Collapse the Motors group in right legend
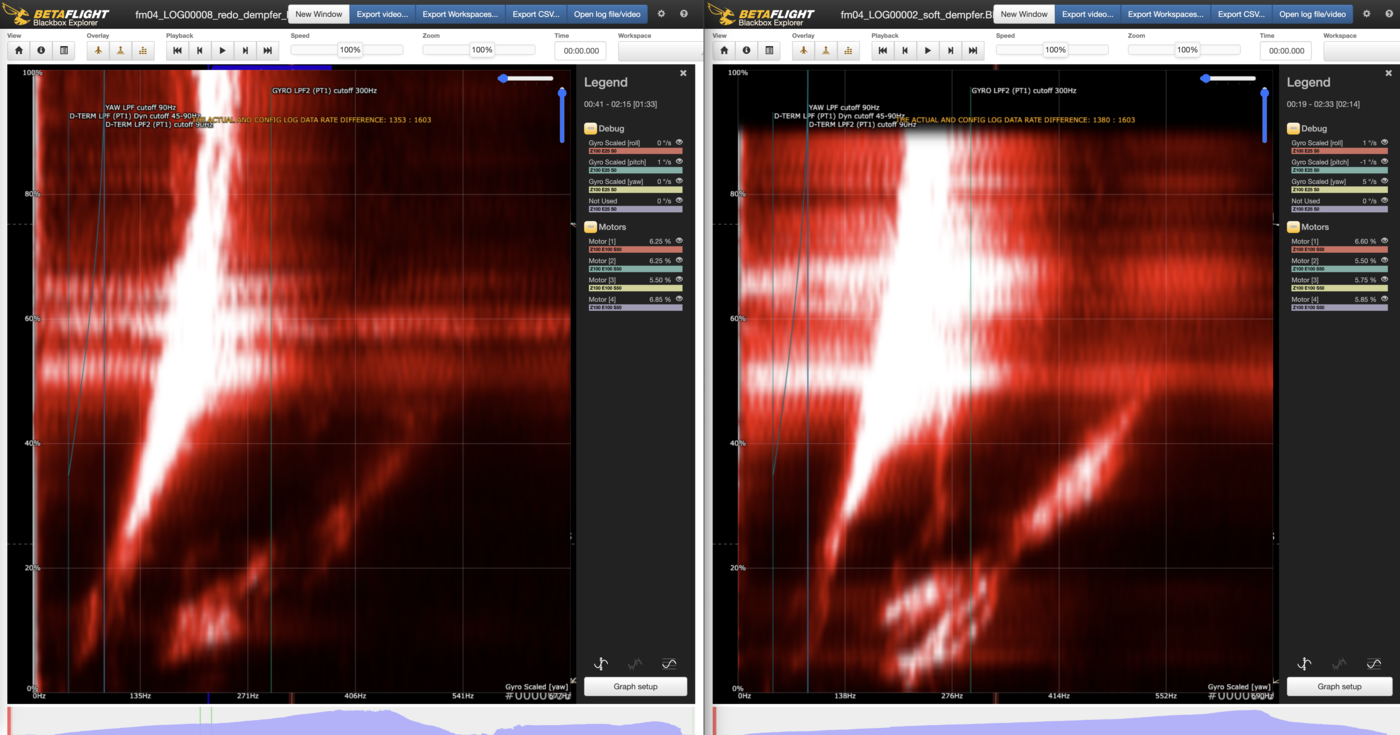 (1294, 227)
